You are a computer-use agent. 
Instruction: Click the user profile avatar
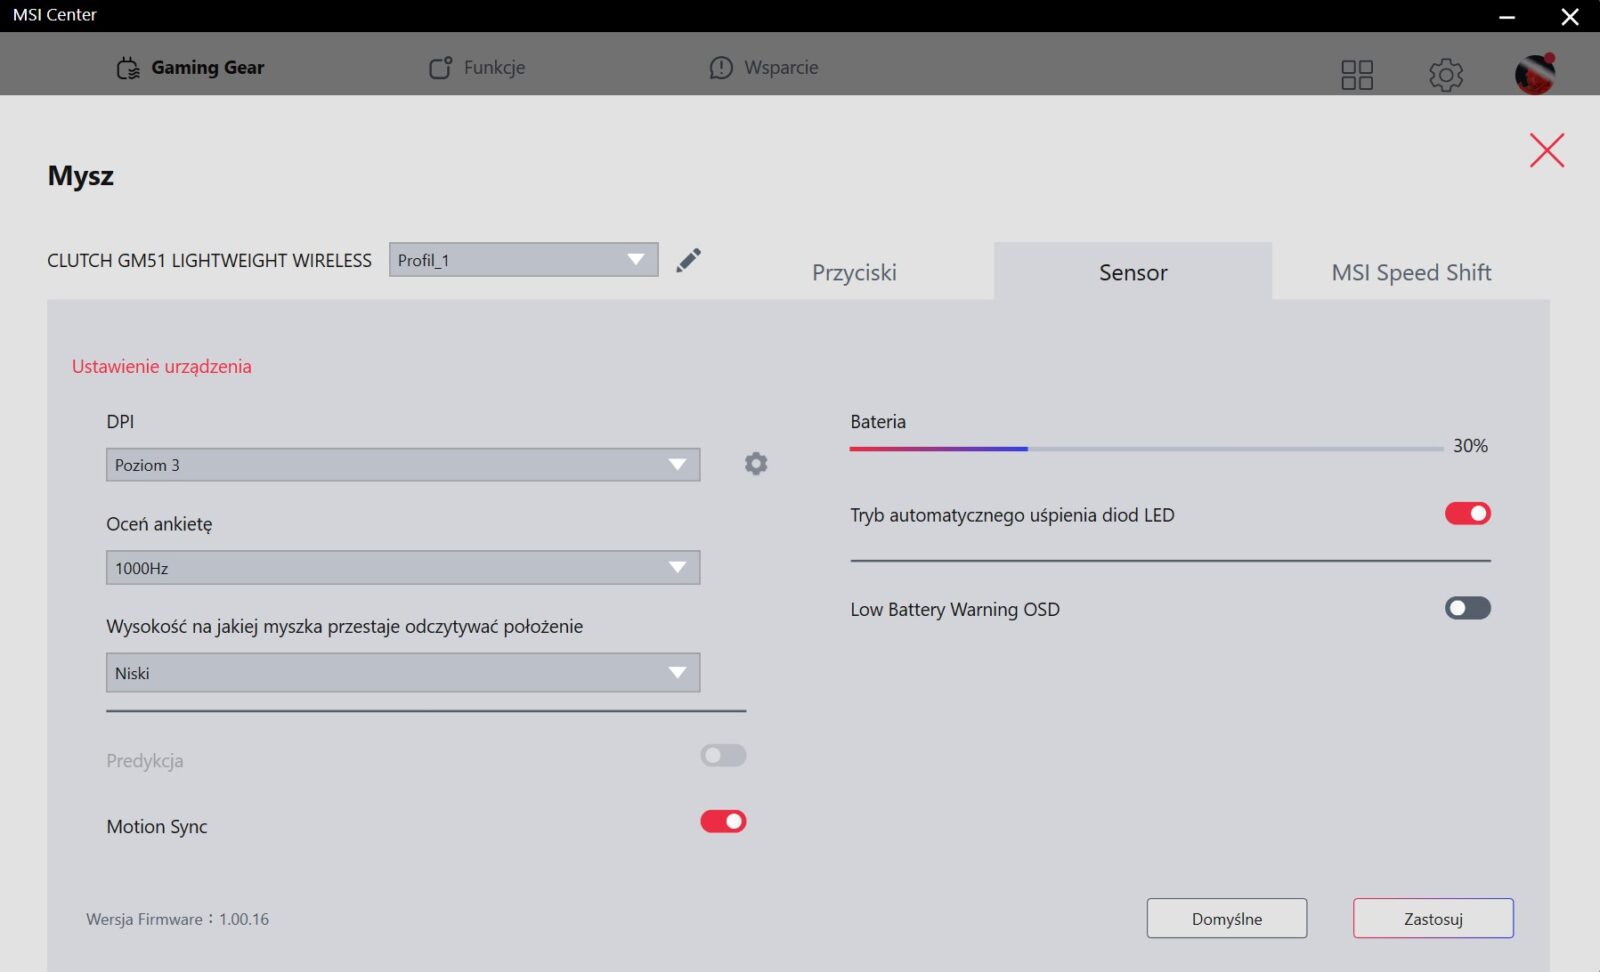pyautogui.click(x=1534, y=74)
